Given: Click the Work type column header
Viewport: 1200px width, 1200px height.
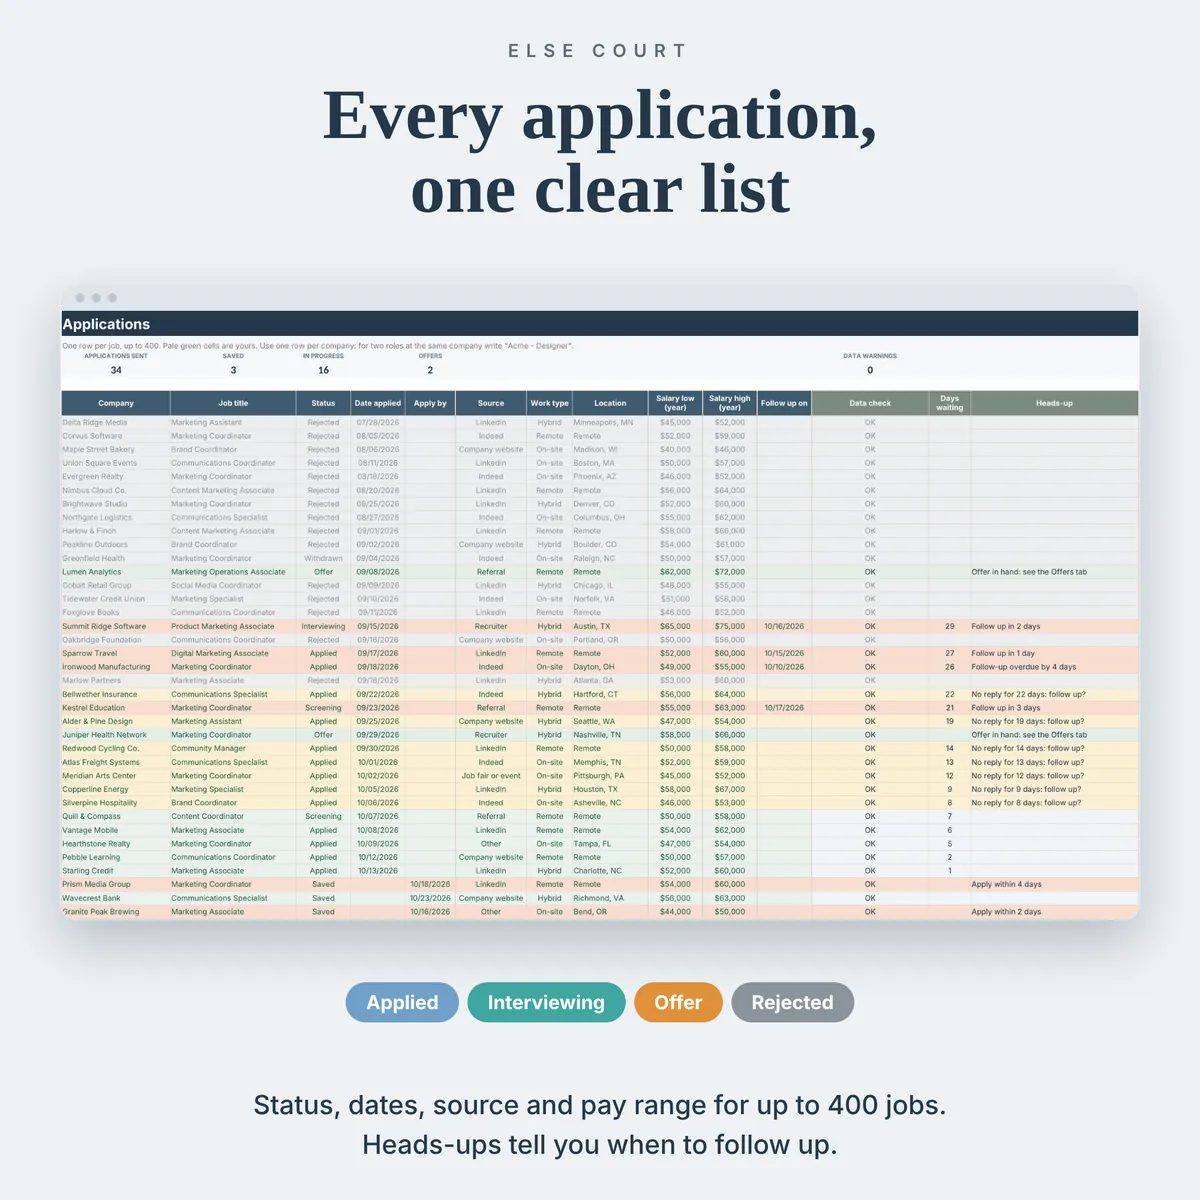Looking at the screenshot, I should (x=549, y=403).
